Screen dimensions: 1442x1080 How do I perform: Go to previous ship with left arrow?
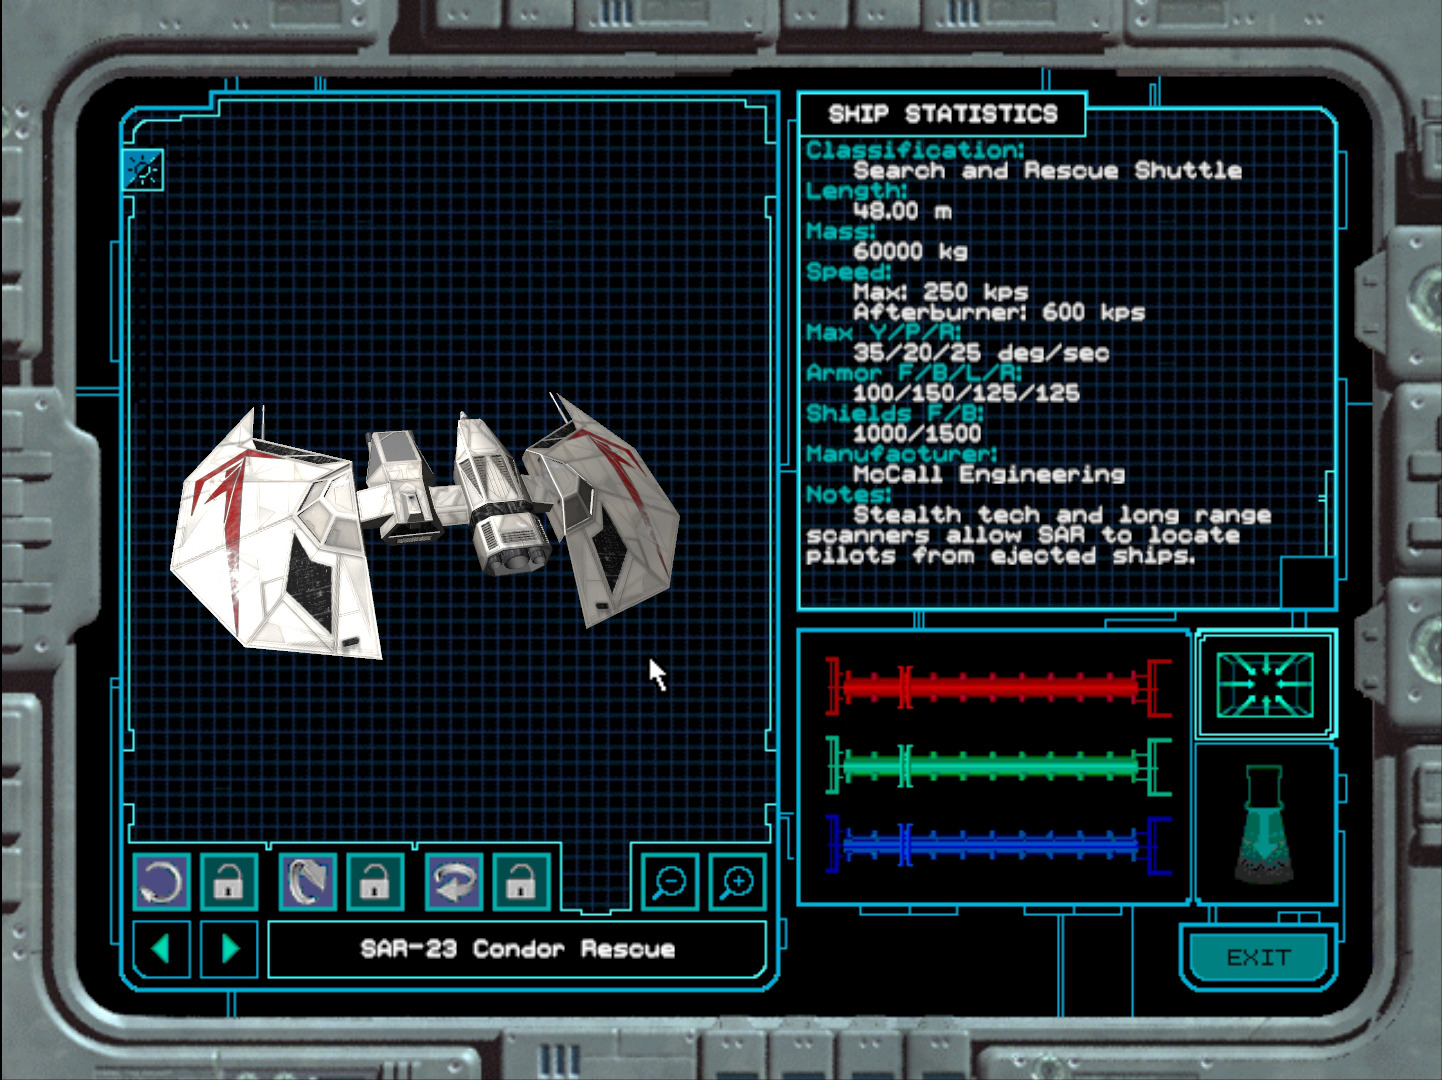(161, 948)
